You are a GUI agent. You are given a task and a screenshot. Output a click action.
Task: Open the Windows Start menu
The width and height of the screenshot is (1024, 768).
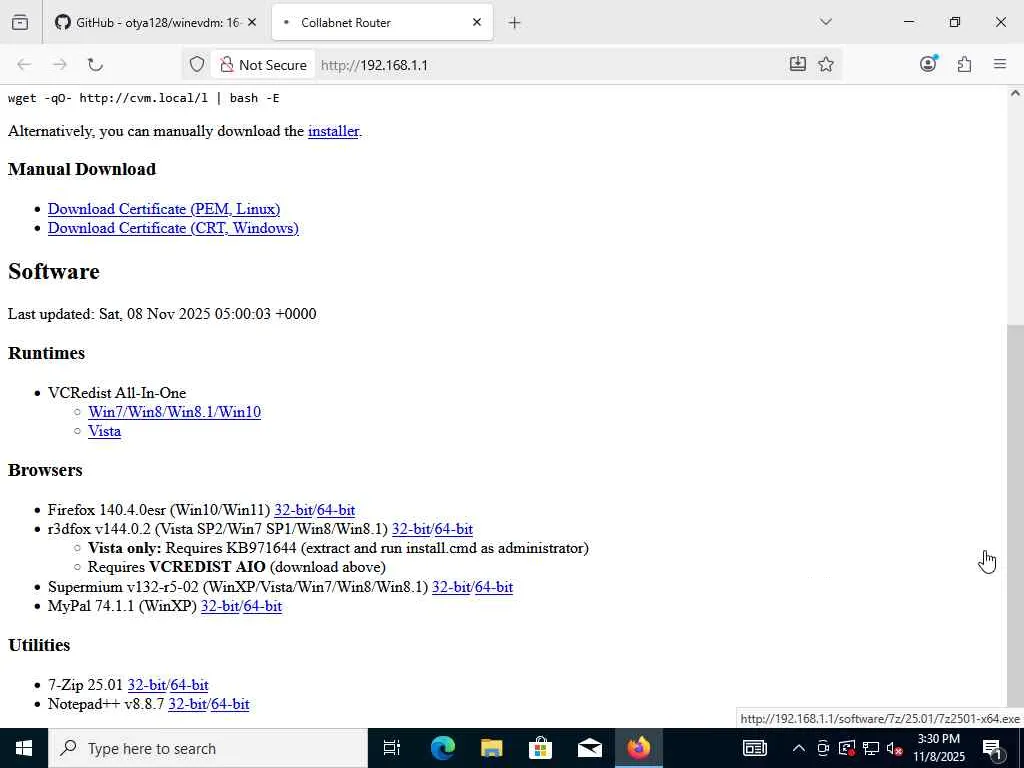pos(24,748)
